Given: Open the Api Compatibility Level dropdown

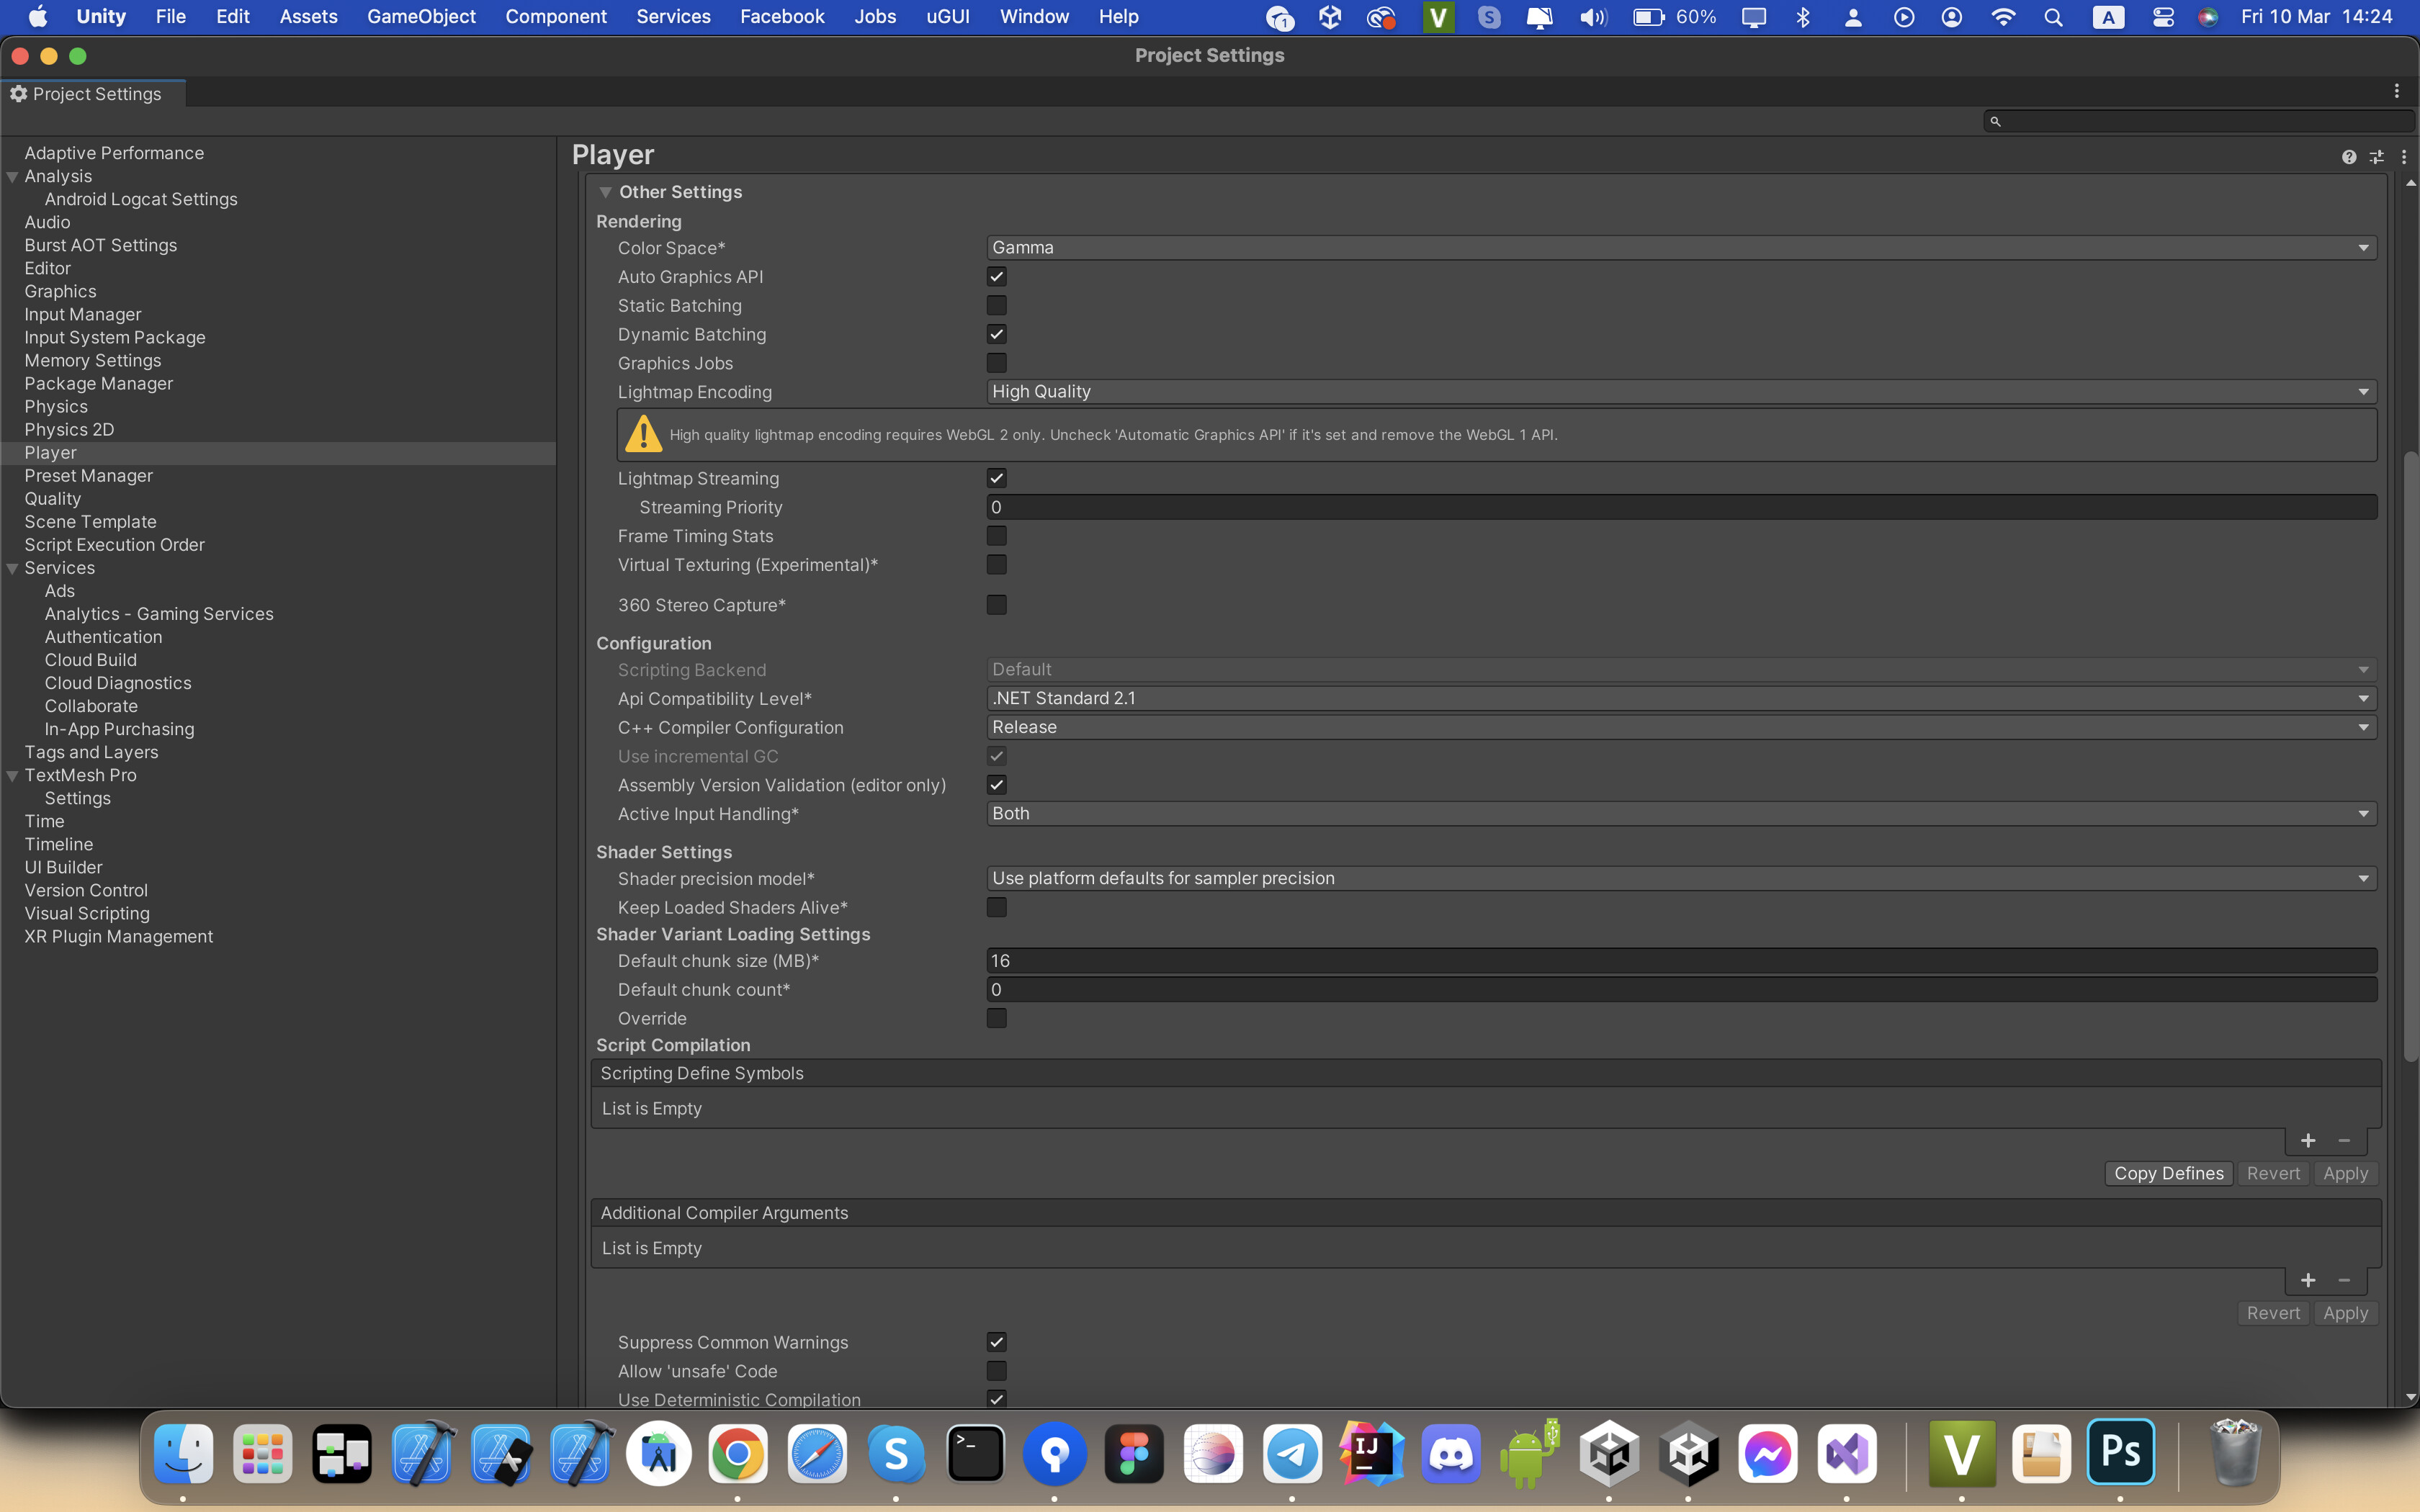Looking at the screenshot, I should (1680, 698).
